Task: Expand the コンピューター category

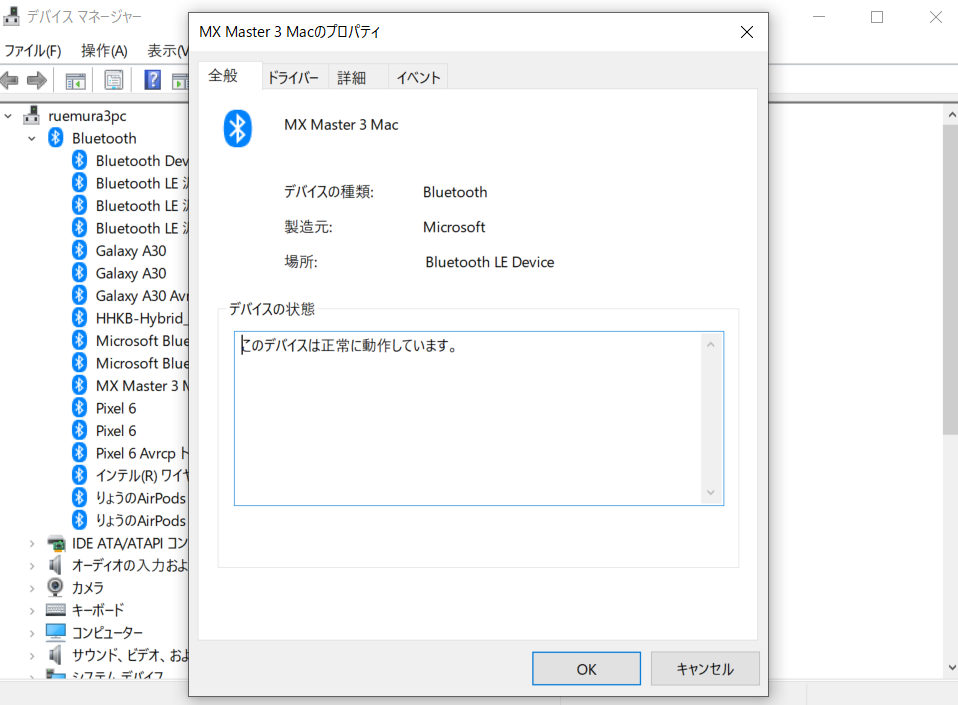Action: [x=32, y=633]
